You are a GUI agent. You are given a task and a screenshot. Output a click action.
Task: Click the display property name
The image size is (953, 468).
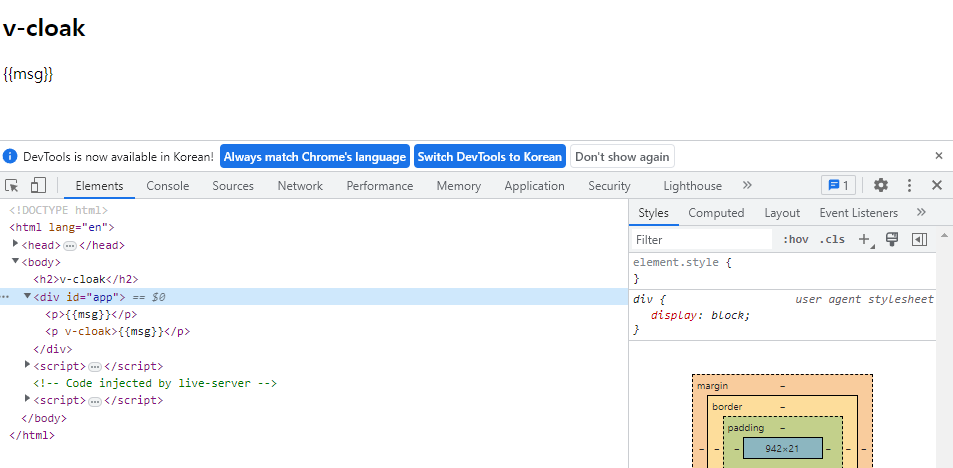point(673,315)
